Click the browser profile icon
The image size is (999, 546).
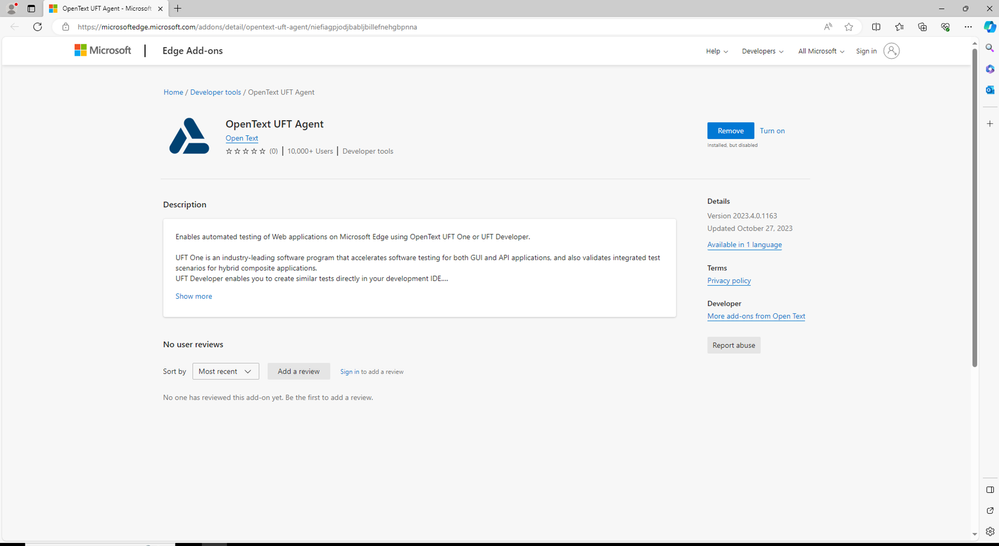pyautogui.click(x=11, y=8)
